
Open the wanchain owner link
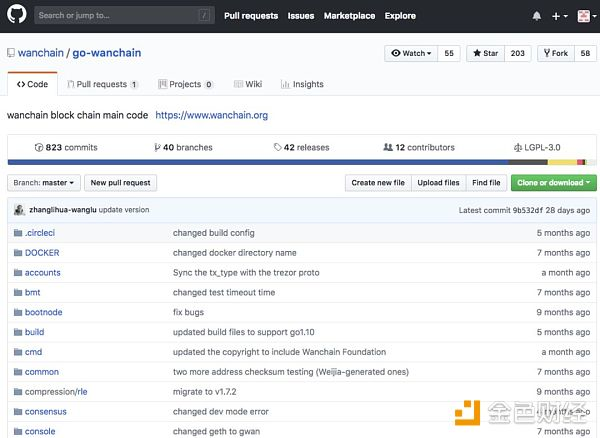[41, 53]
